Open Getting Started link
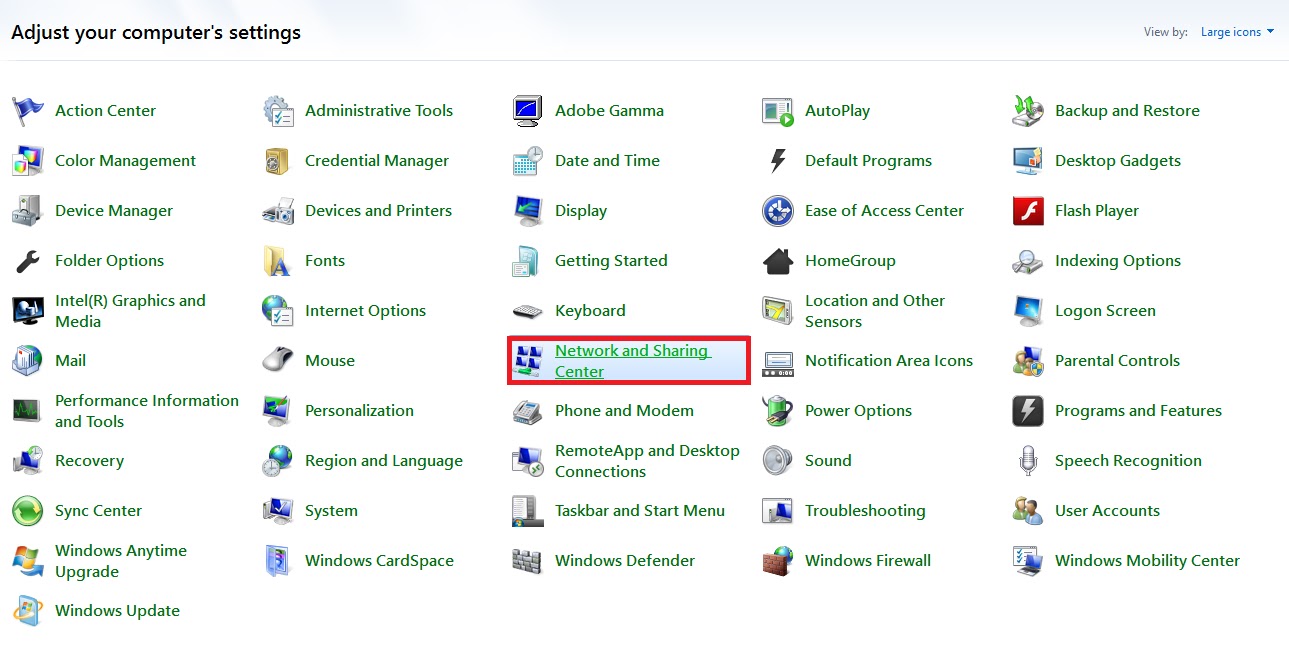Image resolution: width=1289 pixels, height=649 pixels. pos(611,261)
